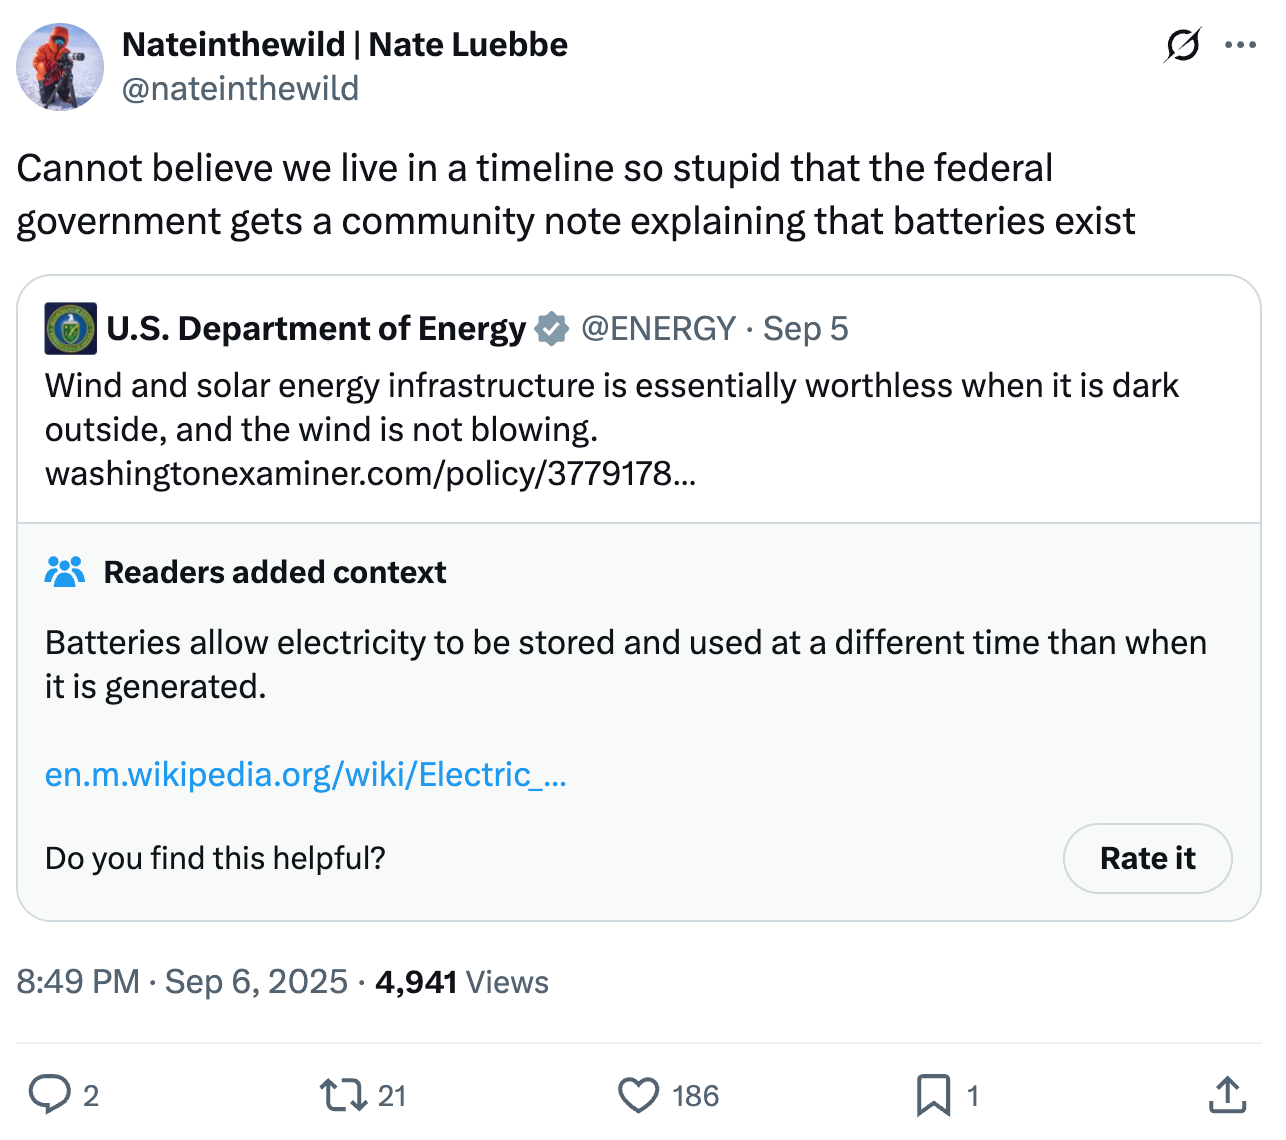Click the Grok icon on the post
Screen dimensions: 1286x1140
(x=1182, y=45)
